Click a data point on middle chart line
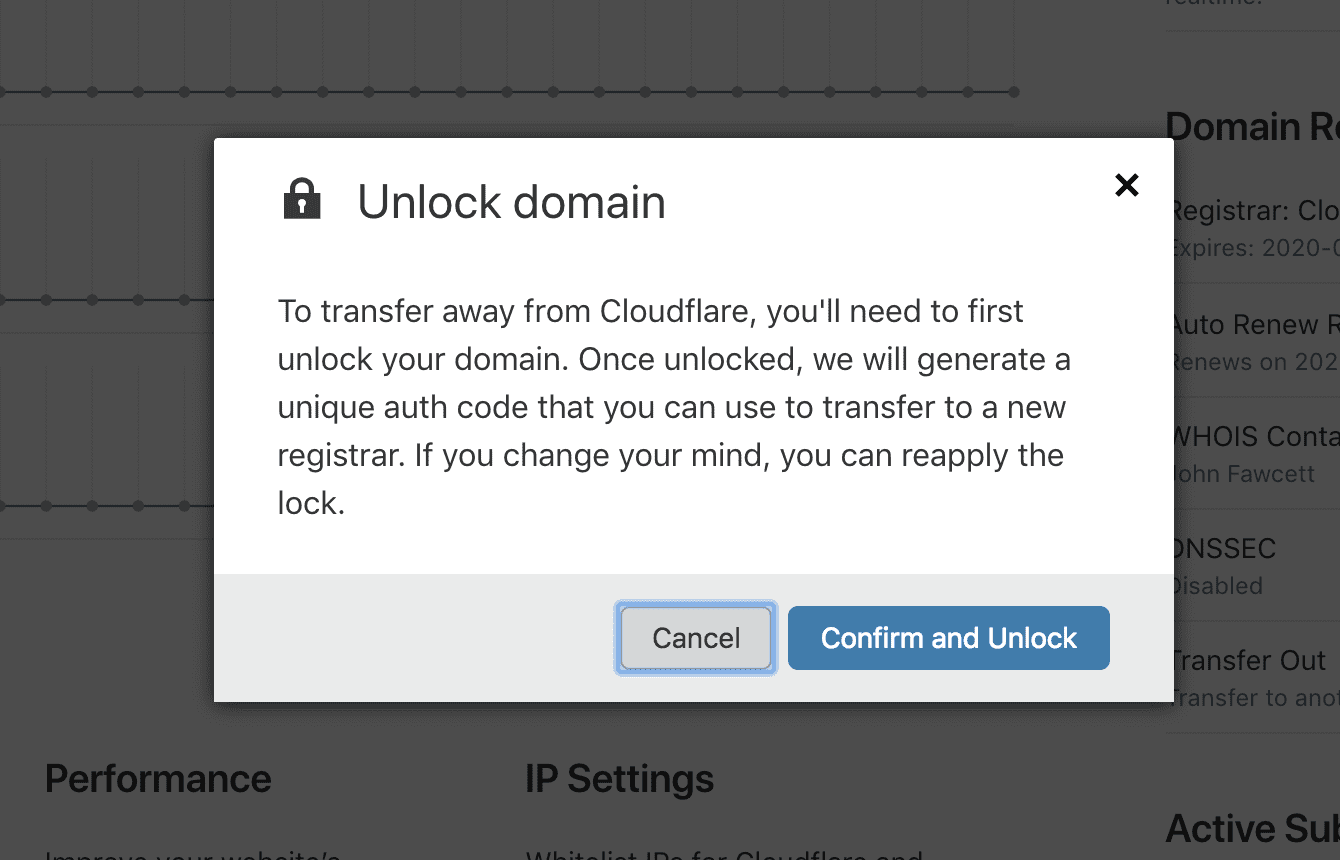The width and height of the screenshot is (1340, 860). point(92,299)
